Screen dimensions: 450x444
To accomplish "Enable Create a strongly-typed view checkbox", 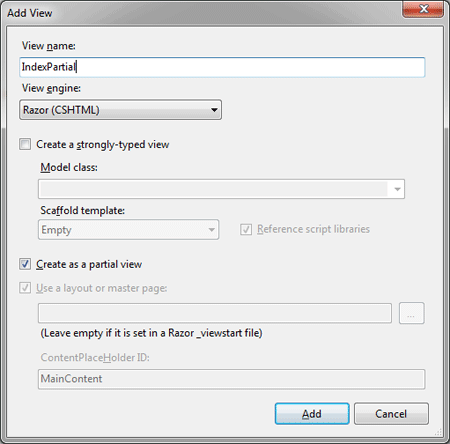I will tap(25, 144).
